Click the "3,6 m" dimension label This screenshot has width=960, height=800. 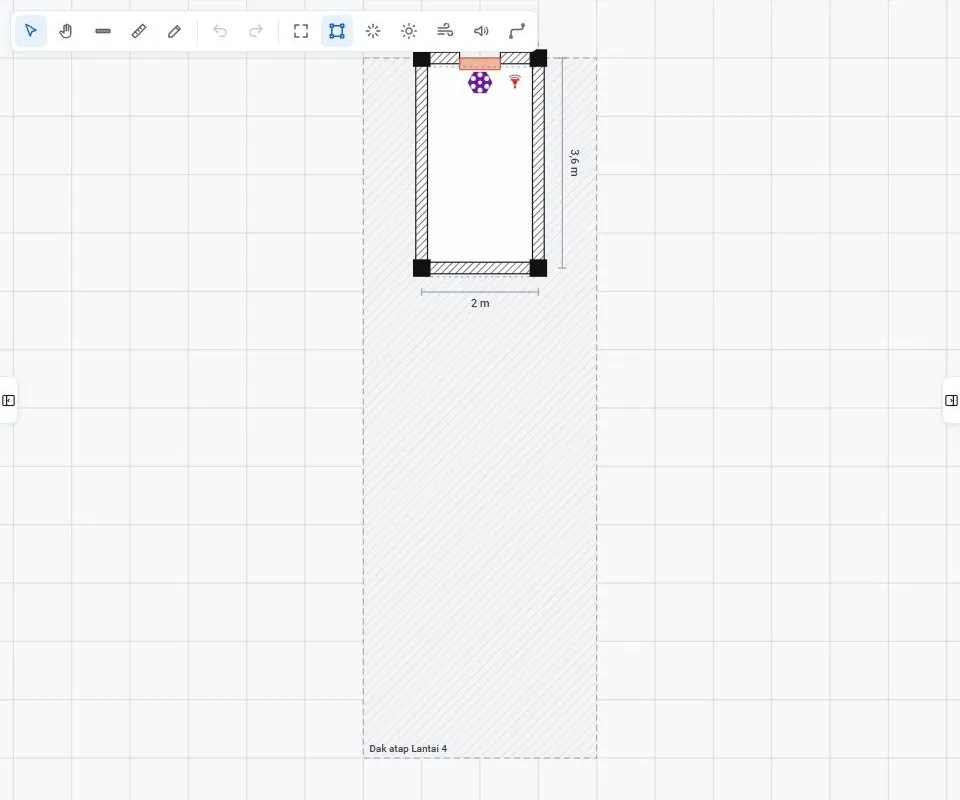click(x=574, y=162)
